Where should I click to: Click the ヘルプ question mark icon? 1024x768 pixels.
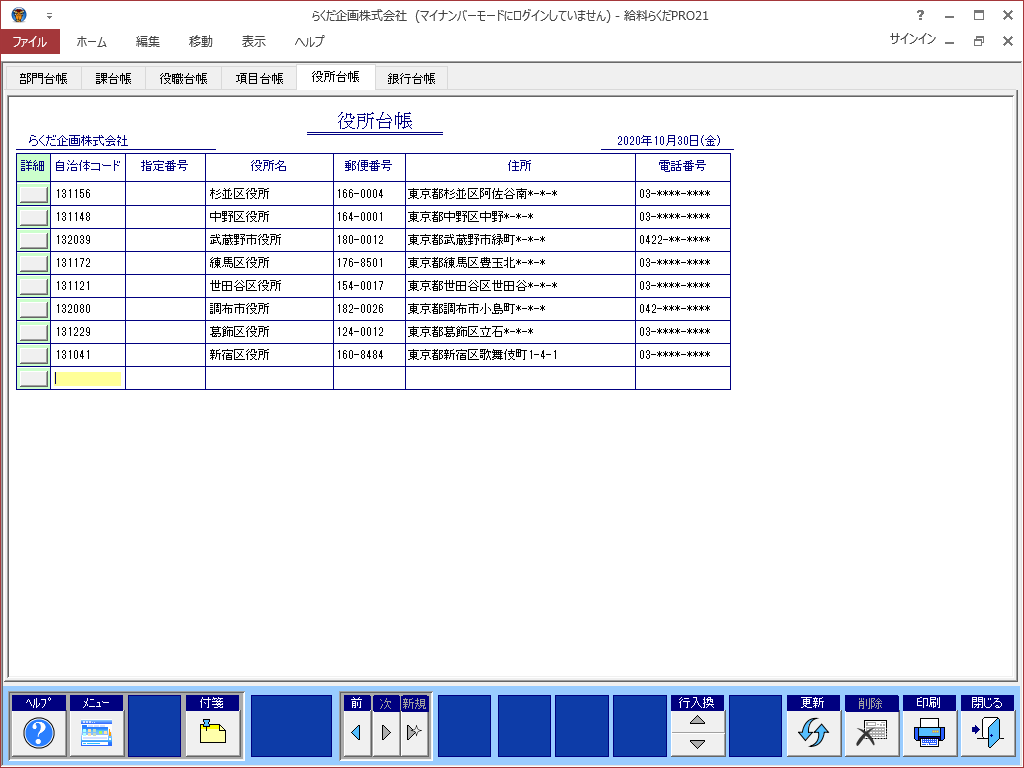pyautogui.click(x=39, y=733)
